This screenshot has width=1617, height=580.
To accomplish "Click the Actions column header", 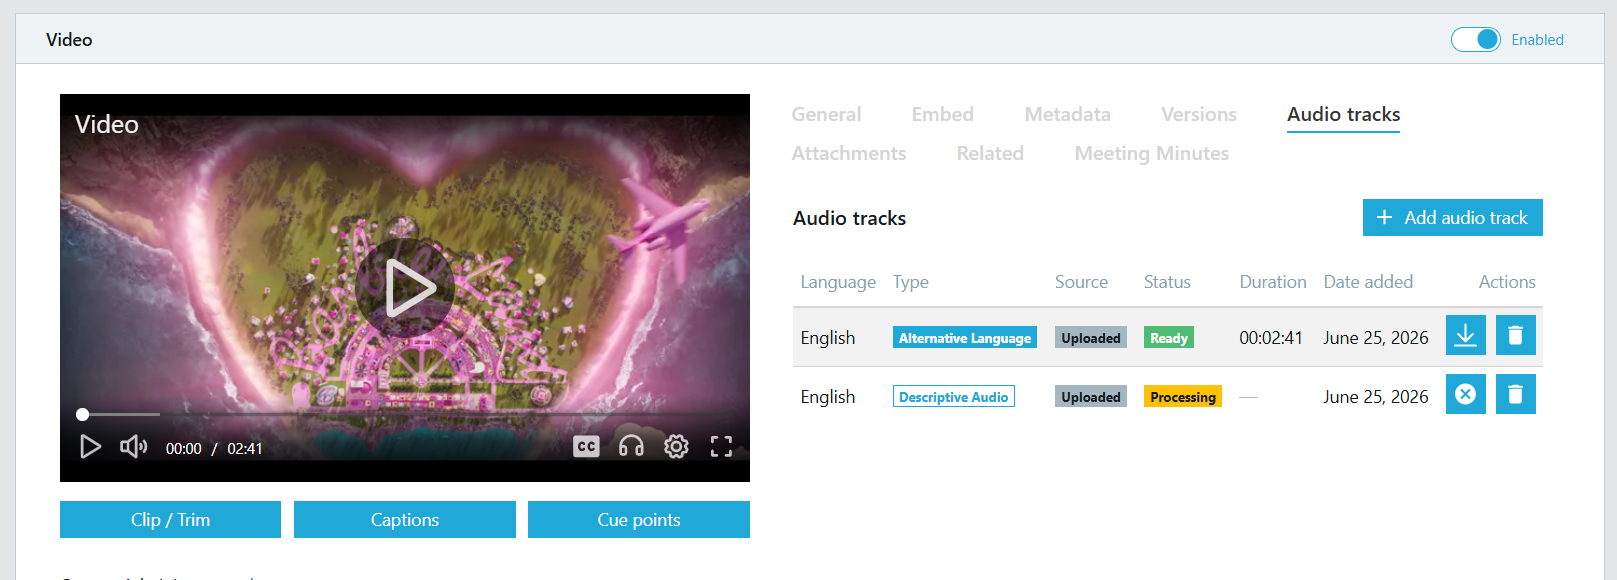I will click(x=1507, y=282).
